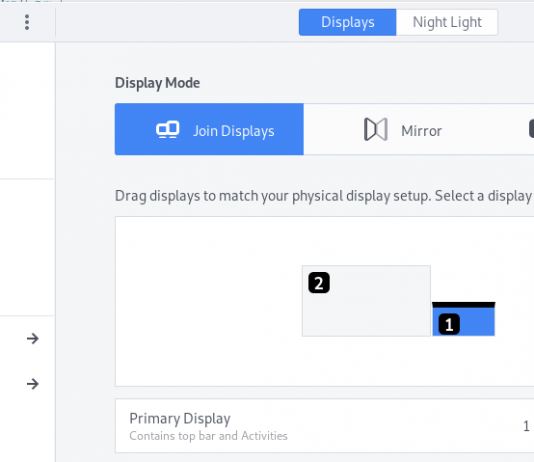Select display 2 in the arrangement area
This screenshot has height=462, width=534.
click(366, 301)
